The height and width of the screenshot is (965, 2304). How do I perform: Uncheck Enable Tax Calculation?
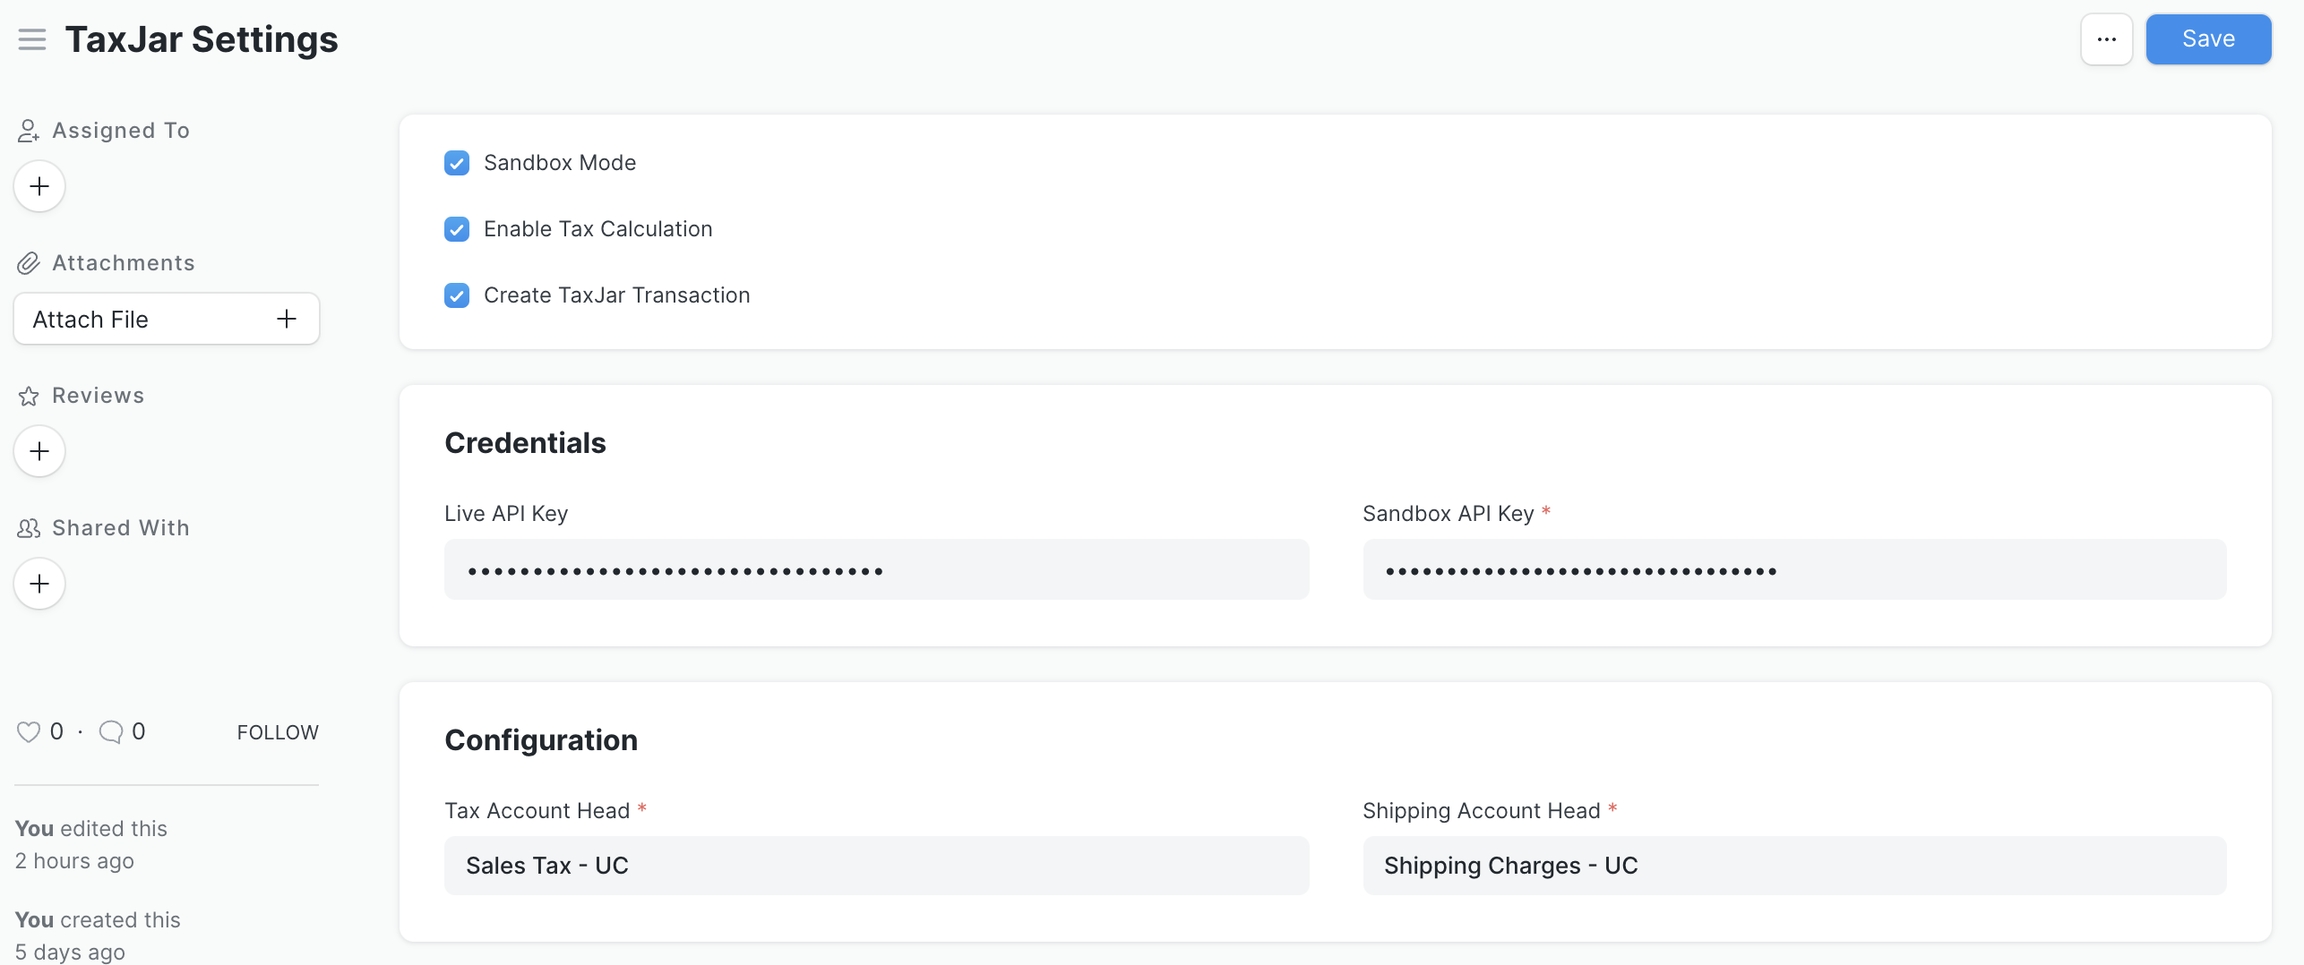tap(457, 229)
